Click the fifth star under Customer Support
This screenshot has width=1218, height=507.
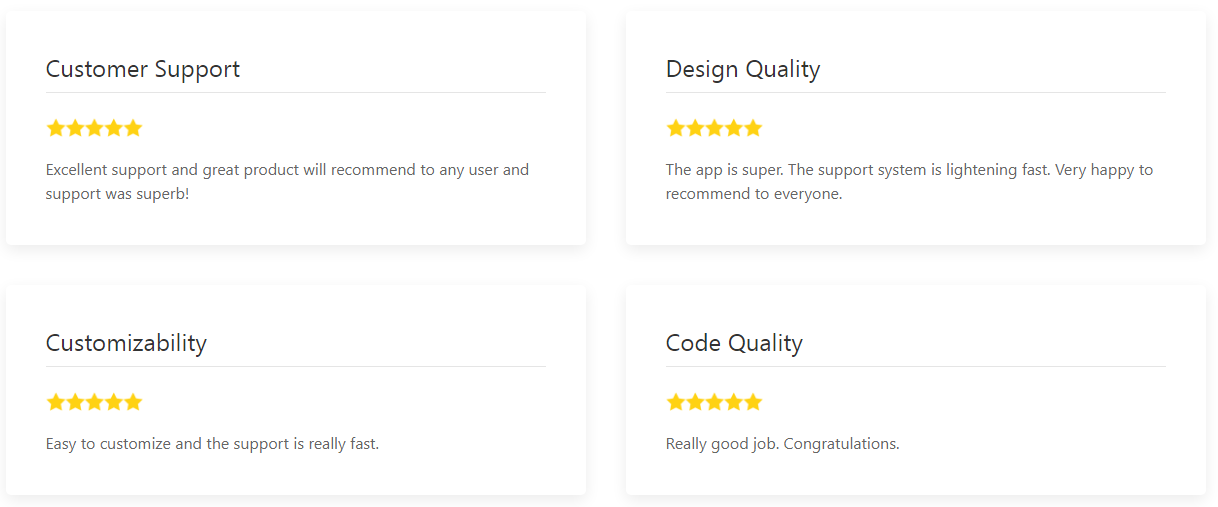[133, 128]
